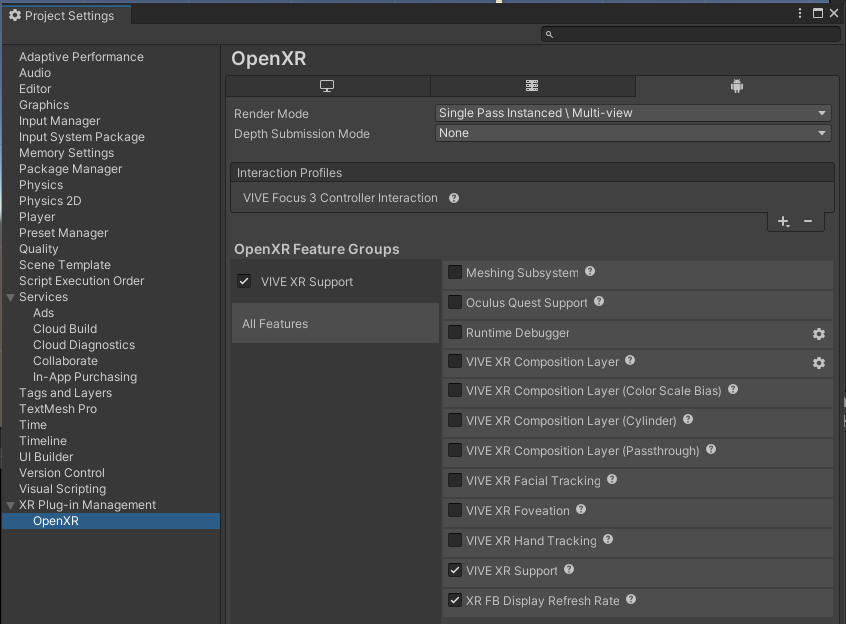Show help for VIVE XR Hand Tracking
Image resolution: width=846 pixels, height=624 pixels.
pos(608,539)
